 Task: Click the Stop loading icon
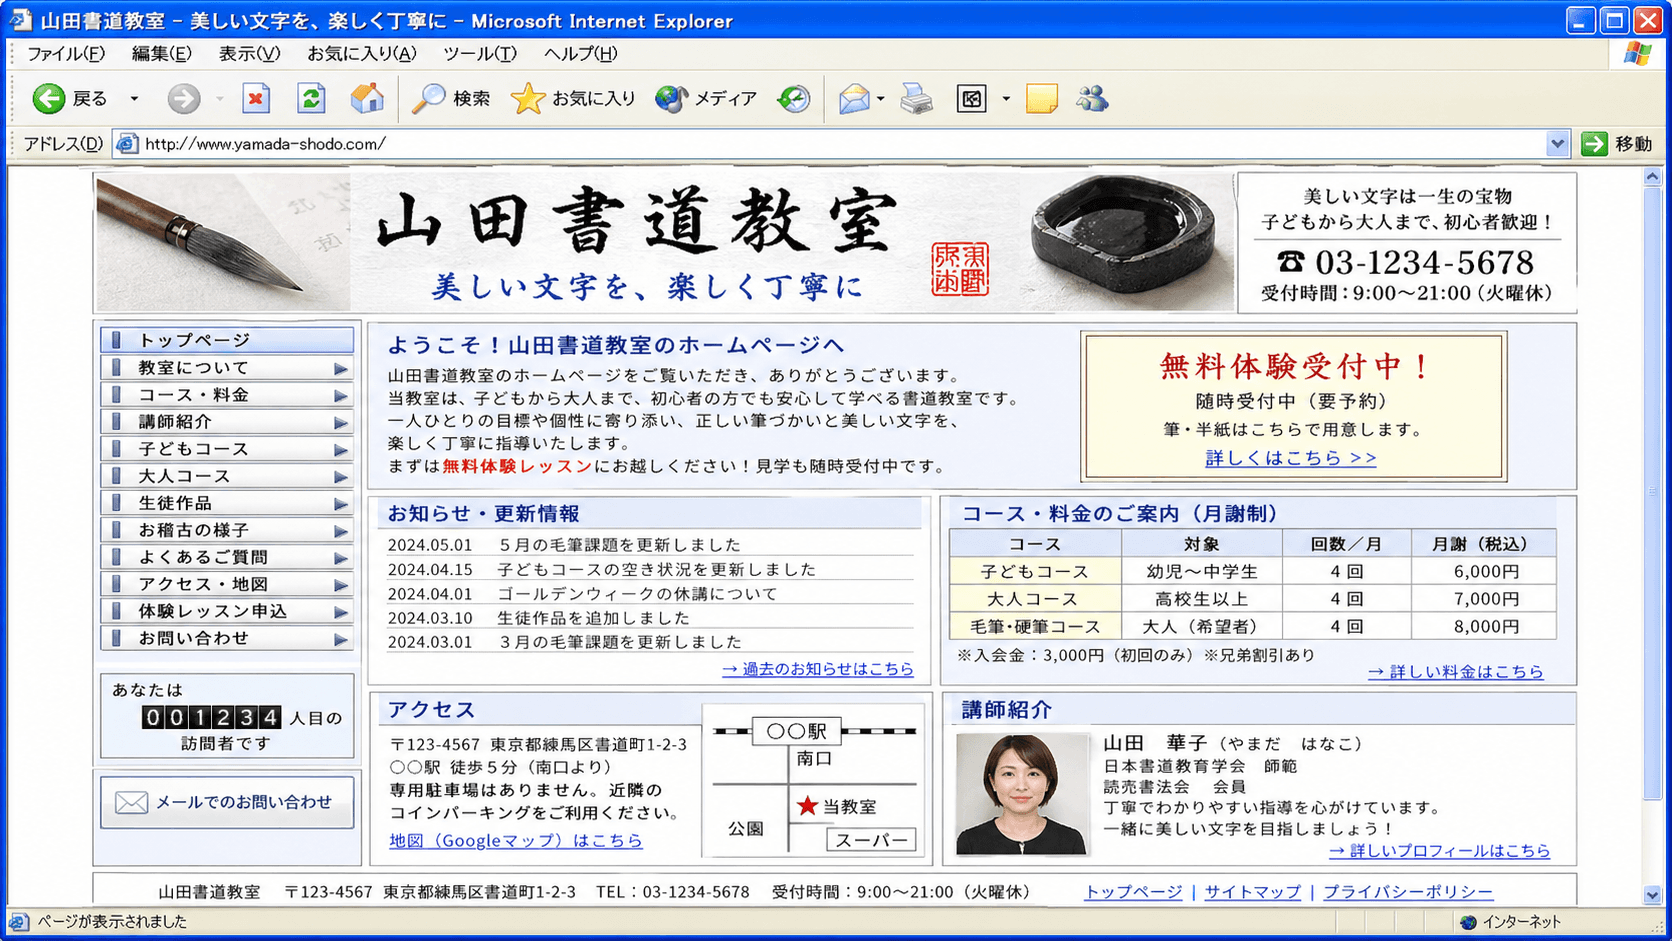click(256, 98)
